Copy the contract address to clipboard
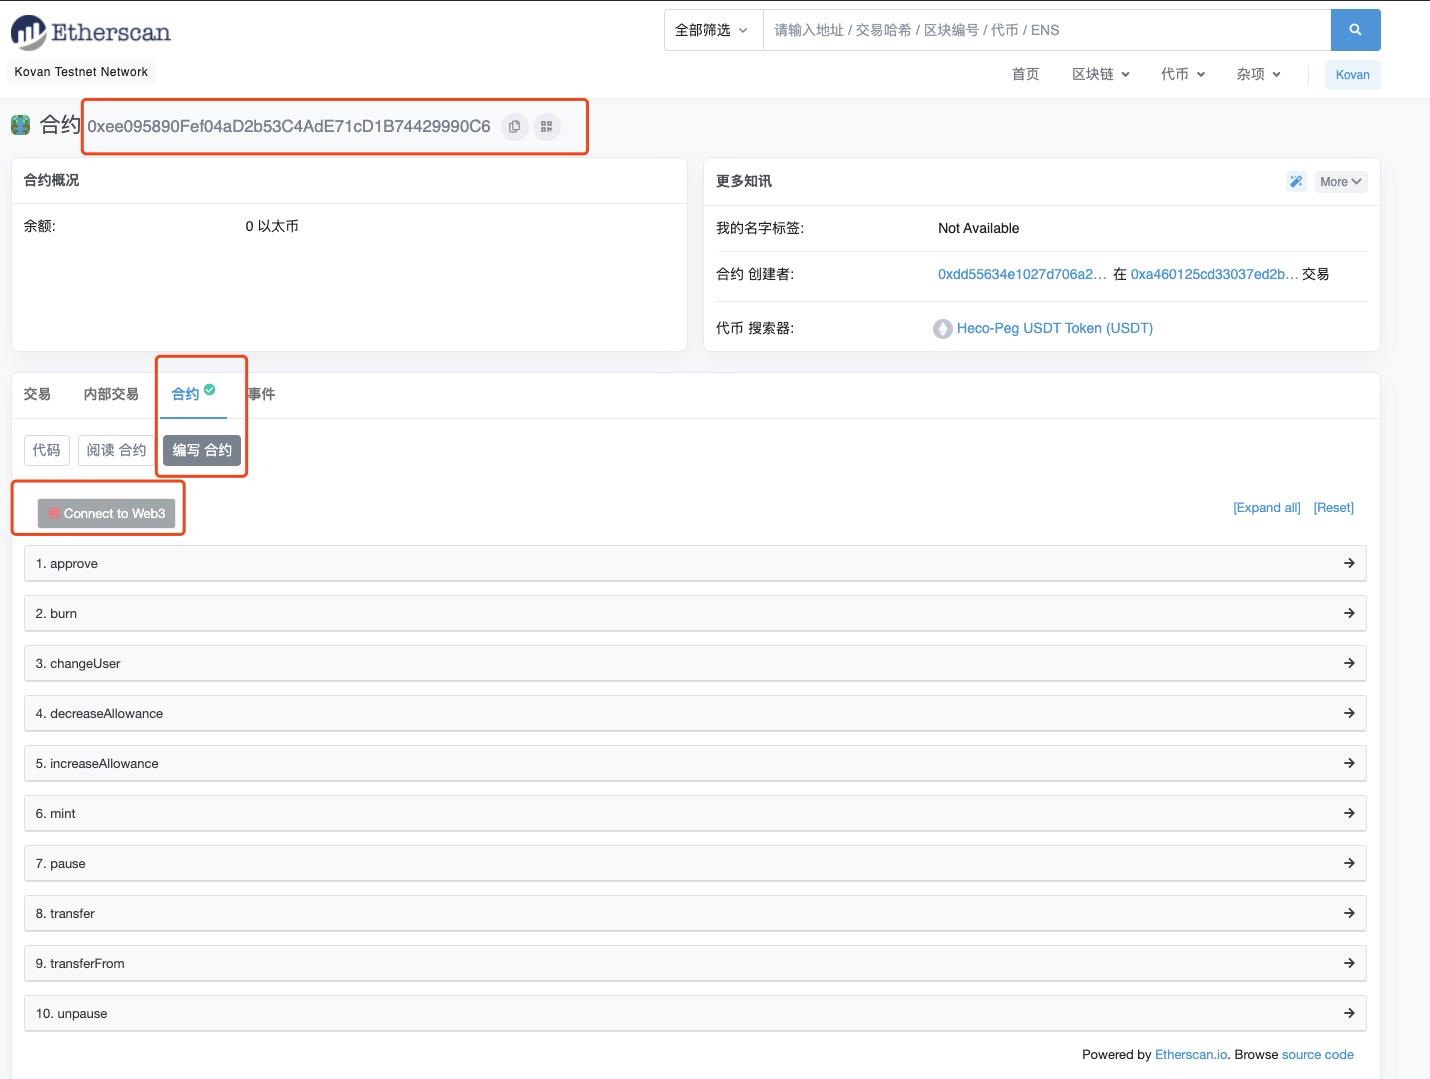Image resolution: width=1430 pixels, height=1079 pixels. 514,126
